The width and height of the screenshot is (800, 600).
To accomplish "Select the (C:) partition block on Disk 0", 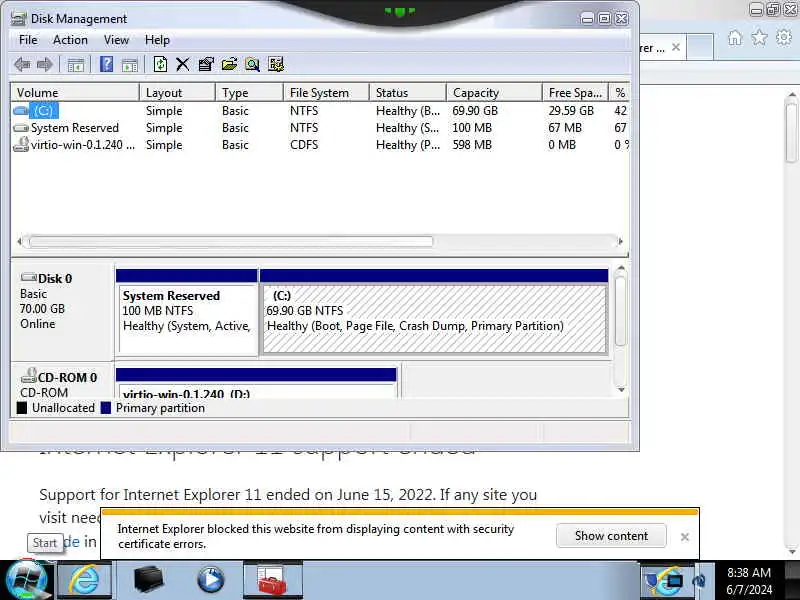I will [x=434, y=312].
